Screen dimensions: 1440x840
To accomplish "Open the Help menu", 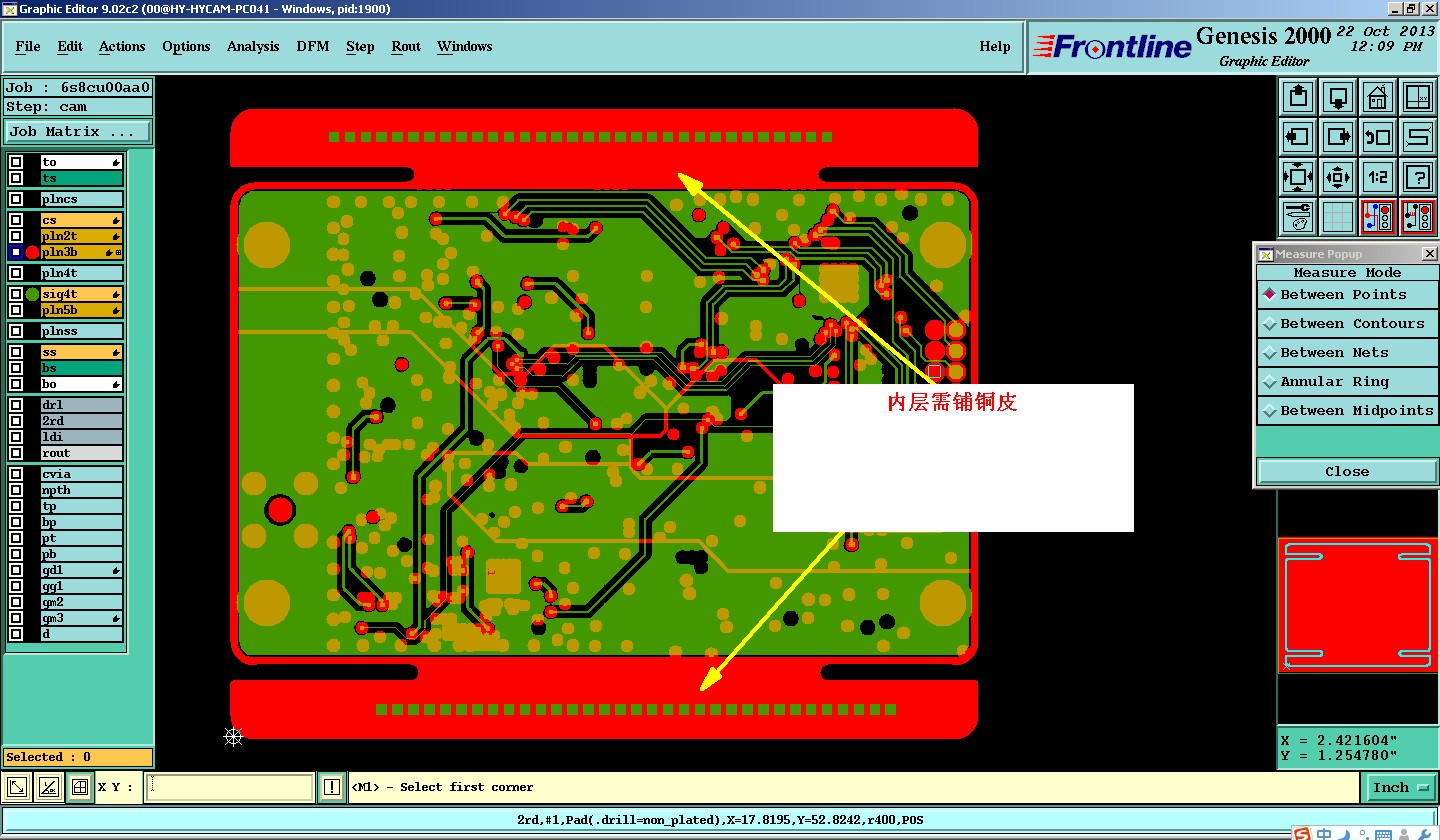I will pos(995,47).
